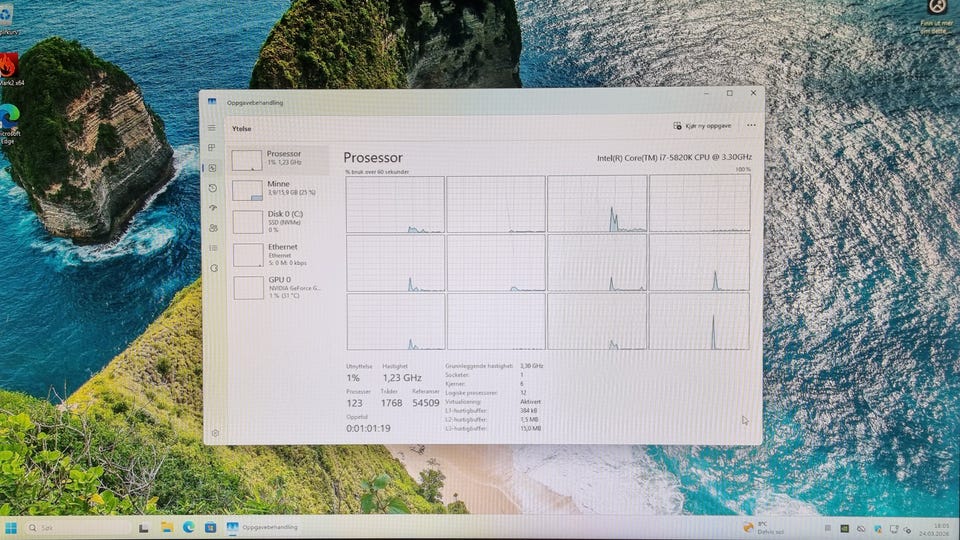Select the Performance page icon in sidebar
Viewport: 960px width, 540px height.
(x=212, y=168)
